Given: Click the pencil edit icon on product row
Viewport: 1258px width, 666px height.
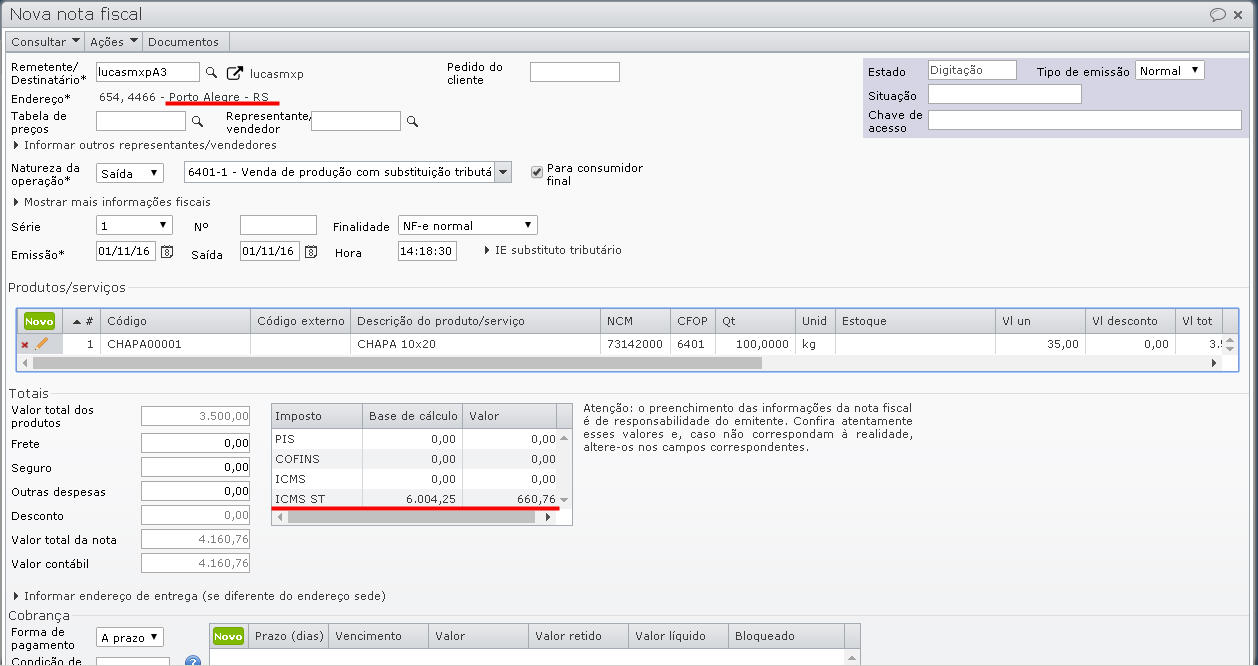Looking at the screenshot, I should tap(42, 344).
